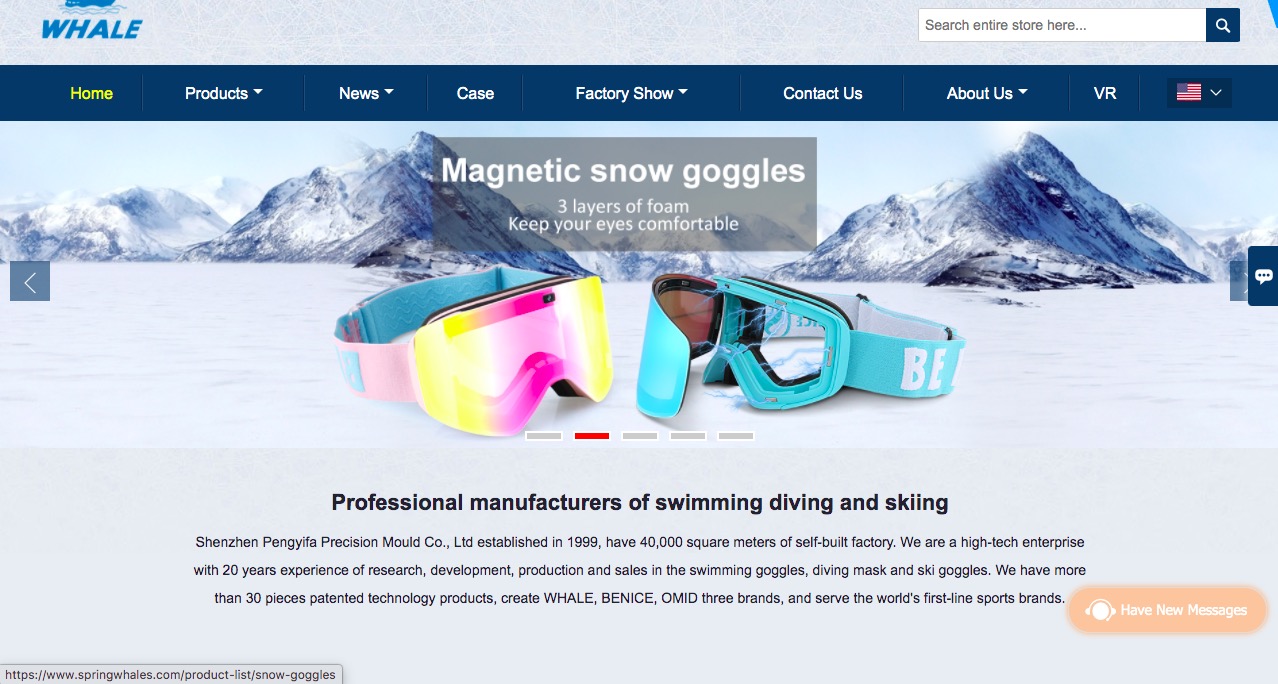Select the third carousel indicator
1278x684 pixels.
(x=640, y=436)
